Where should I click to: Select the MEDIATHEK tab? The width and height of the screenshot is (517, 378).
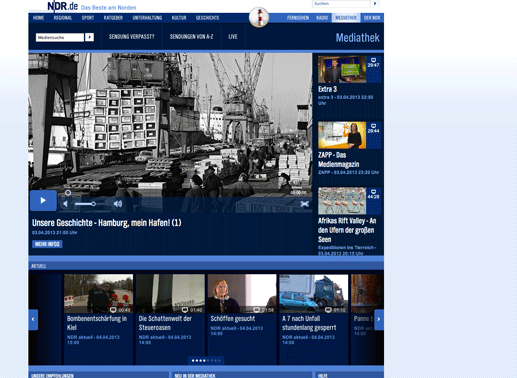point(346,18)
